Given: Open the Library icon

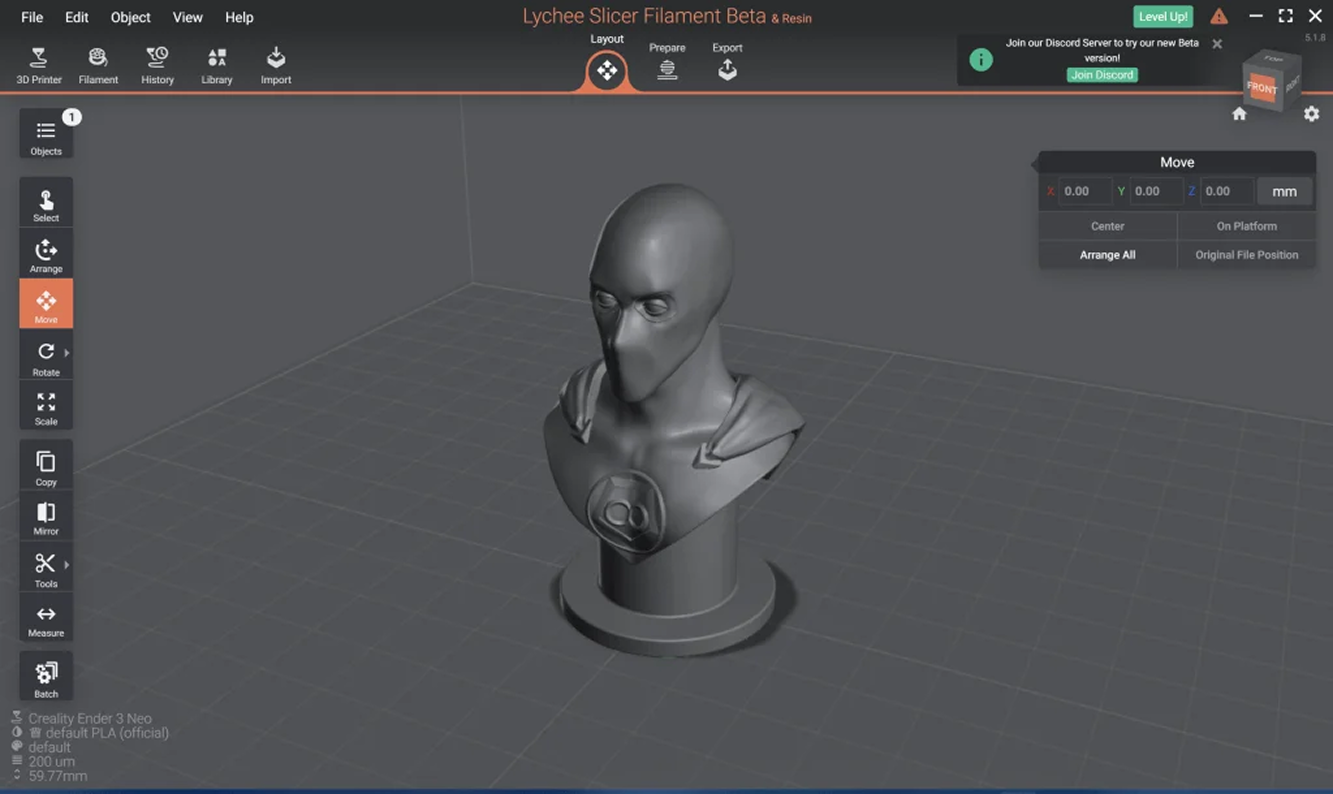Looking at the screenshot, I should click(x=216, y=65).
